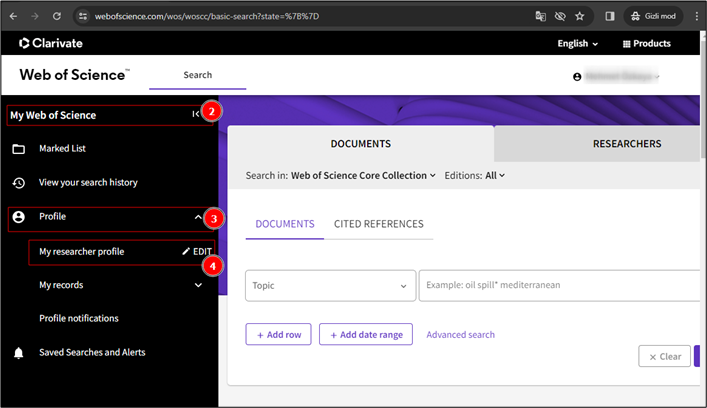Reload the page with the refresh icon
707x408 pixels.
[56, 16]
